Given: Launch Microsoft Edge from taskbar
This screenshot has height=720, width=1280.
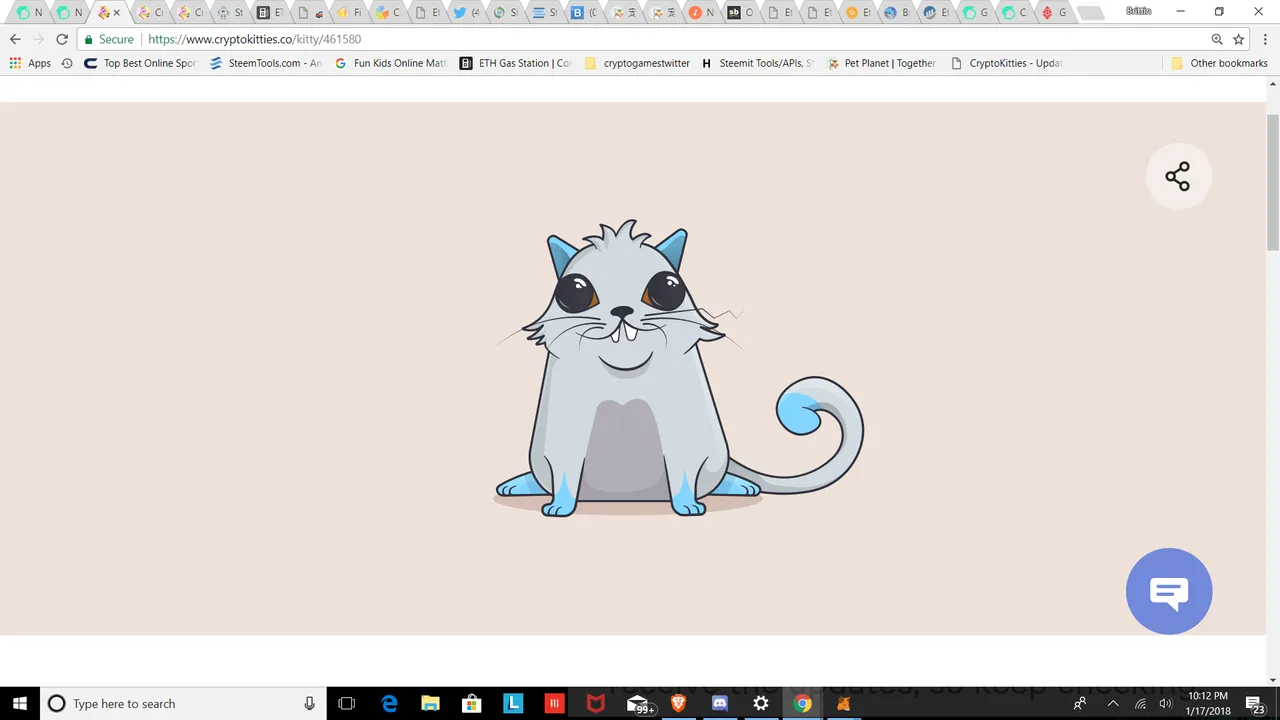Looking at the screenshot, I should click(389, 703).
